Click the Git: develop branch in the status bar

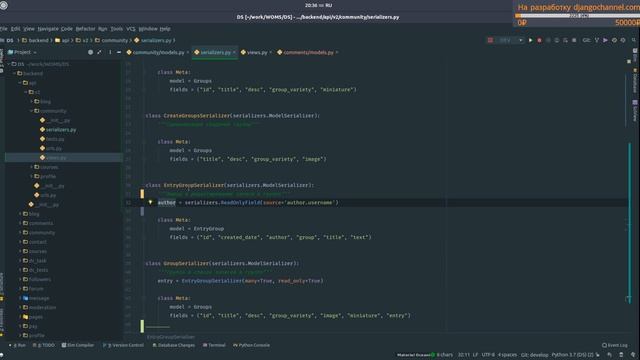(534, 355)
